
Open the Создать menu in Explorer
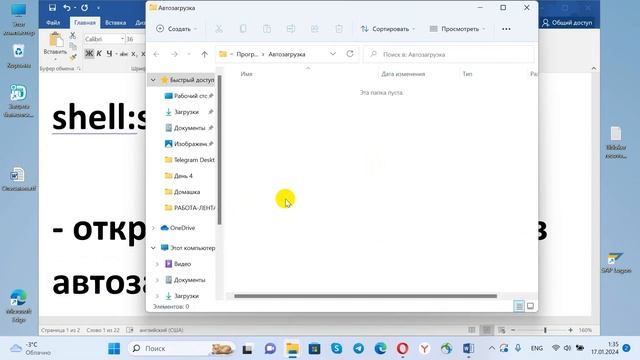tap(176, 29)
